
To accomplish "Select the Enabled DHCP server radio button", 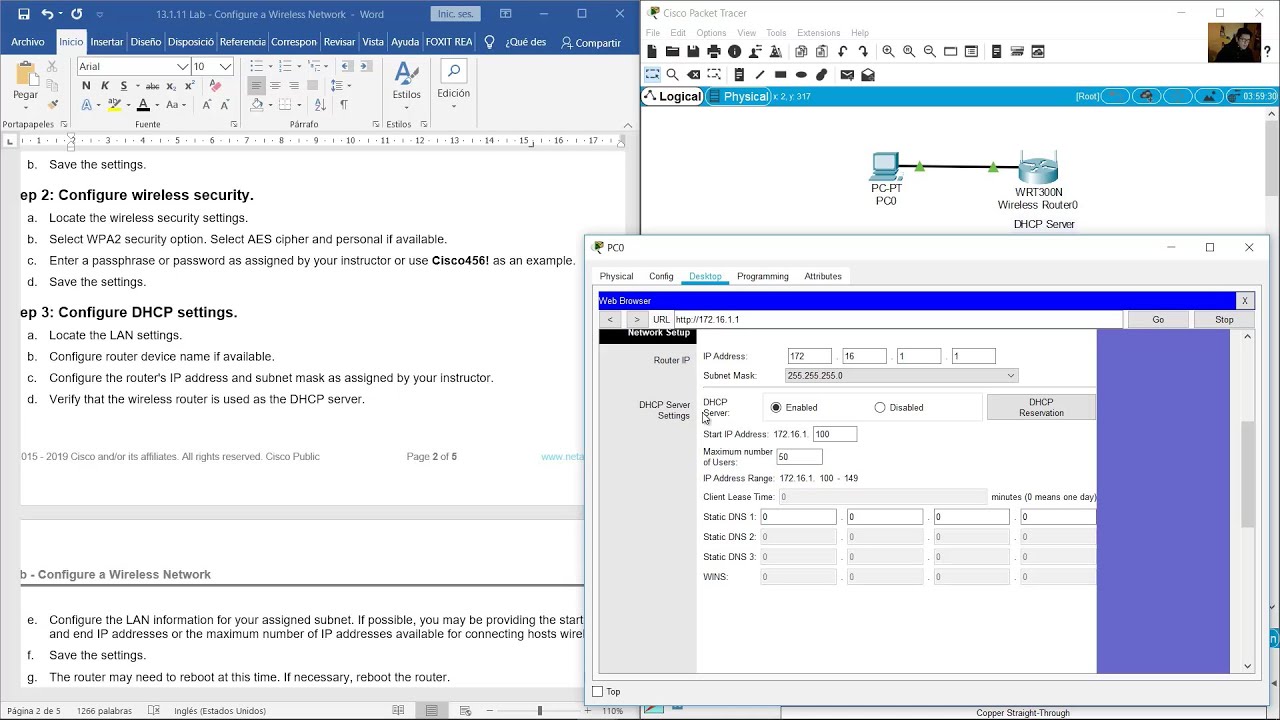I will coord(776,407).
